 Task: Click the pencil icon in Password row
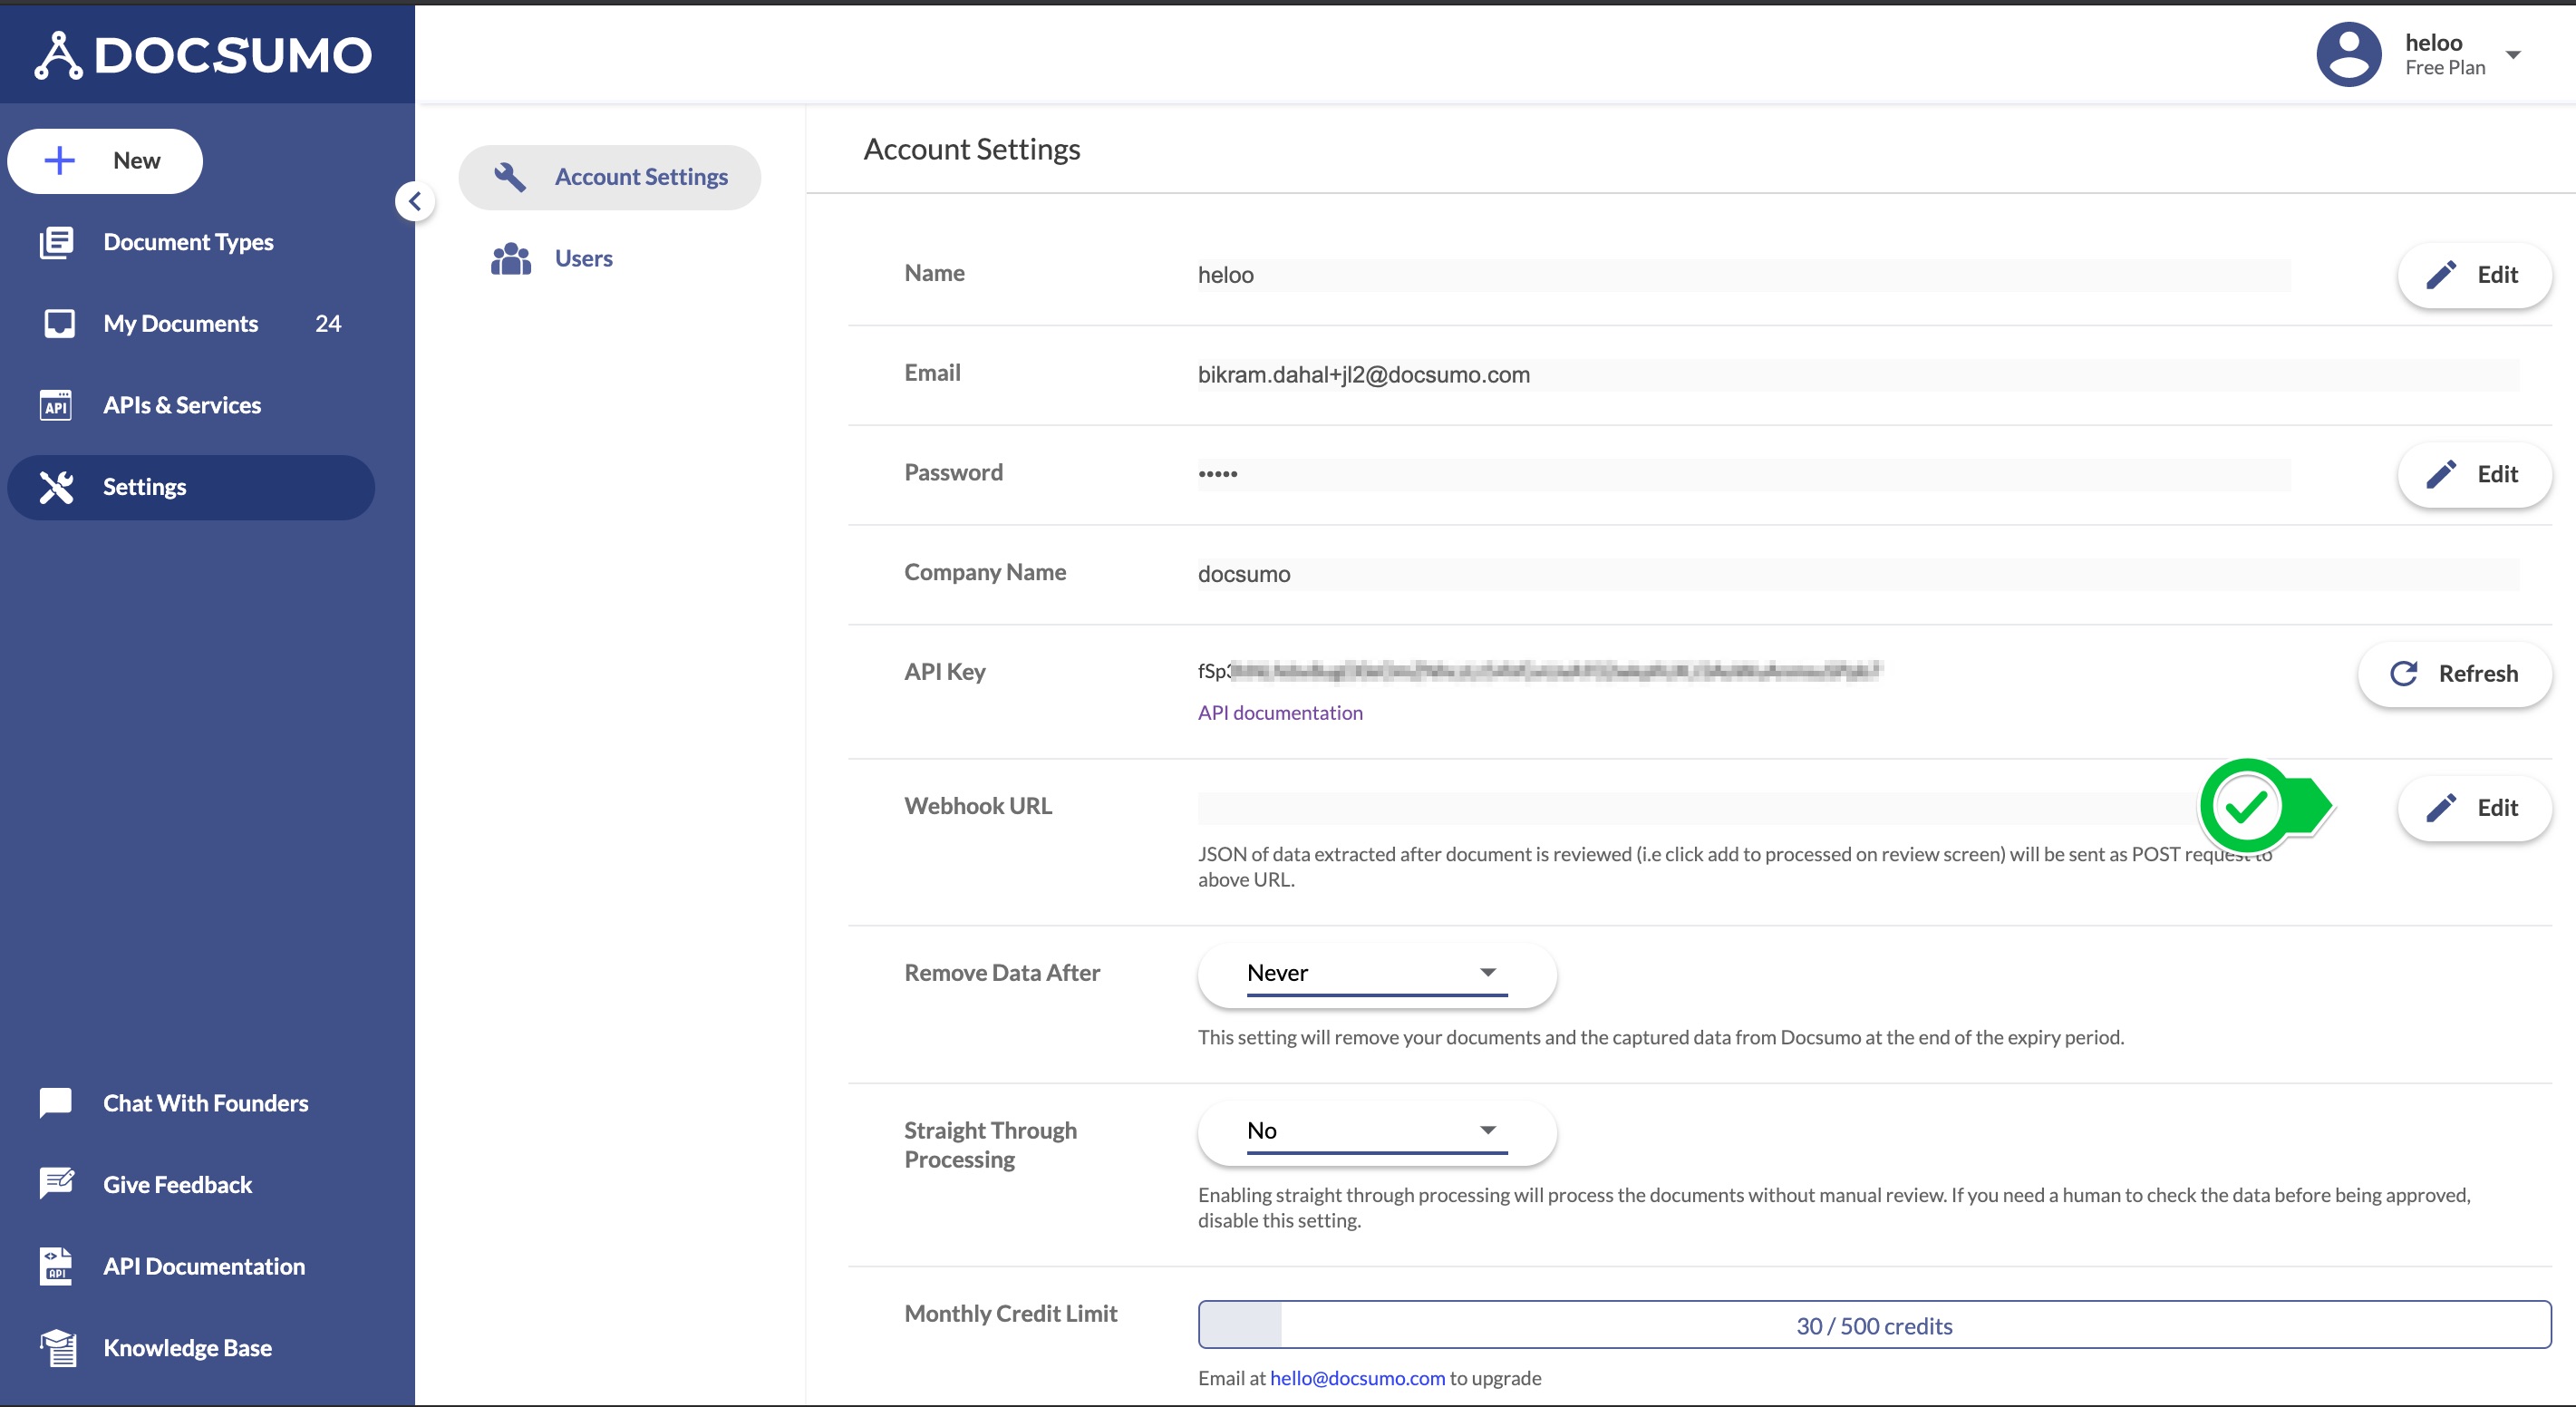click(x=2441, y=474)
